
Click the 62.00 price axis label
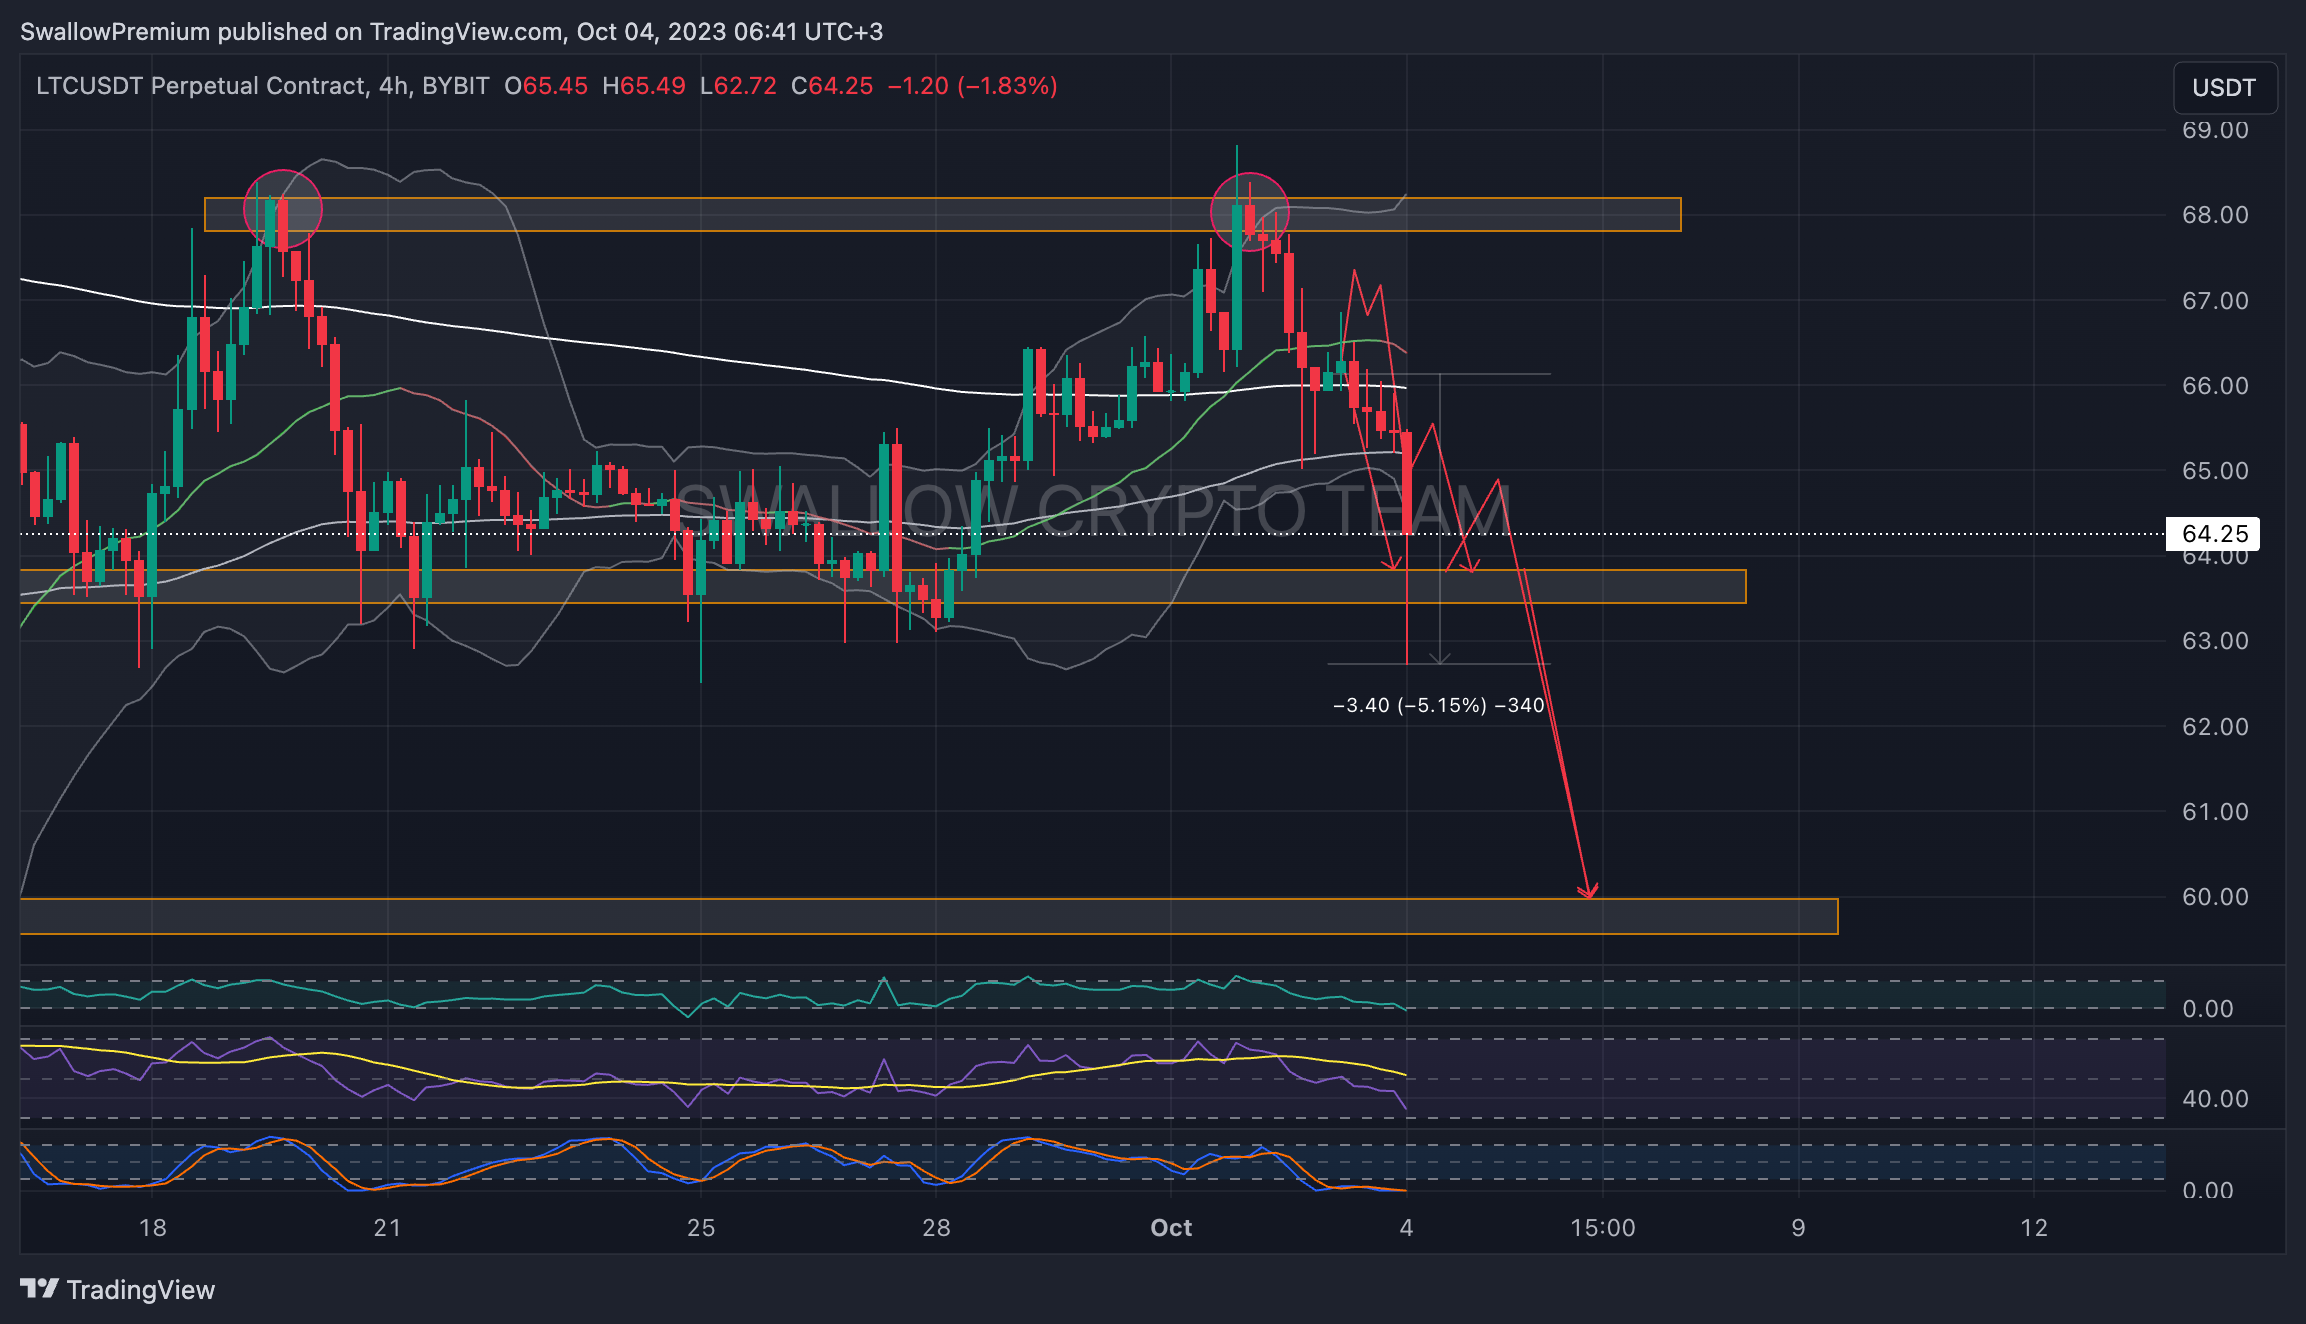(2215, 727)
